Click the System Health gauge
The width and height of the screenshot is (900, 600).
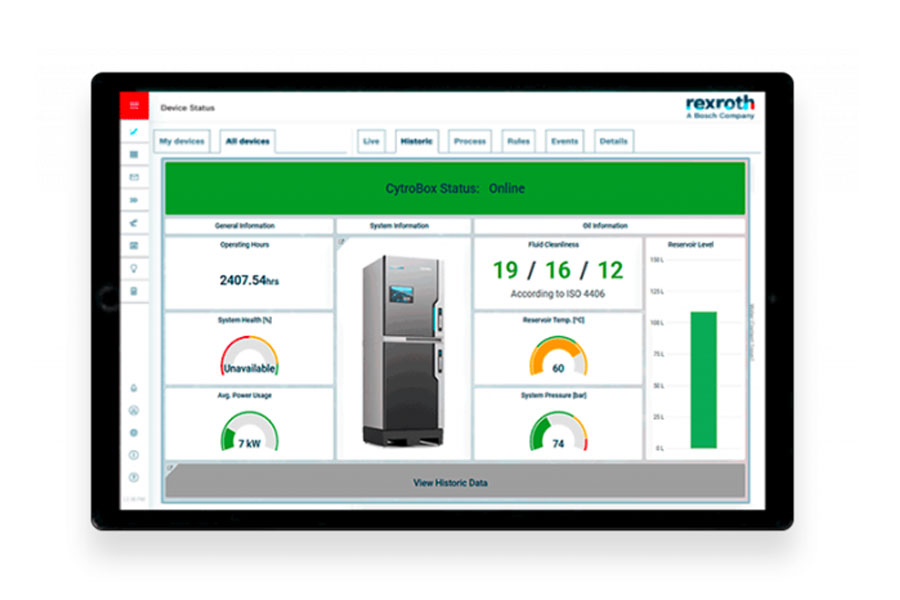tap(250, 355)
